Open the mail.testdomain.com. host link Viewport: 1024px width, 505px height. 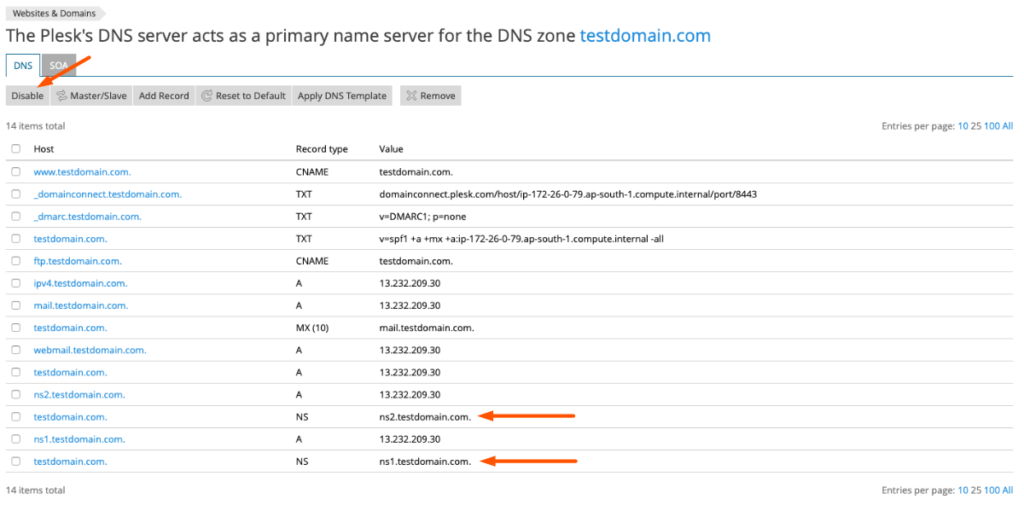(81, 305)
